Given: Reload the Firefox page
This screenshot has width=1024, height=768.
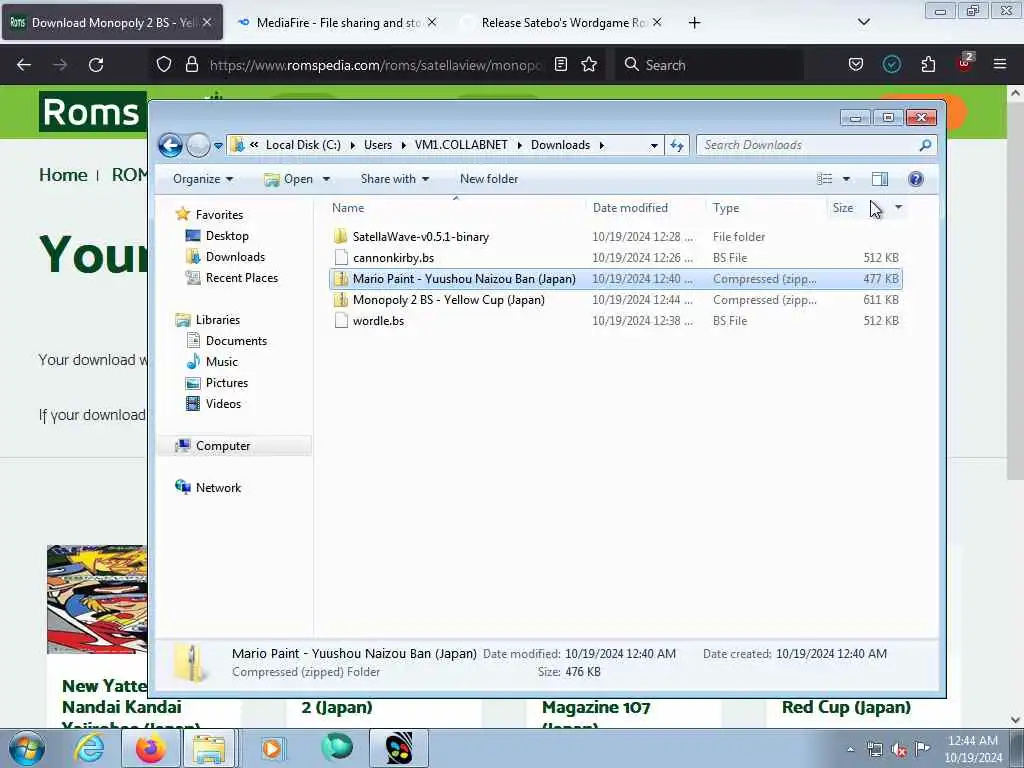Looking at the screenshot, I should (x=96, y=65).
